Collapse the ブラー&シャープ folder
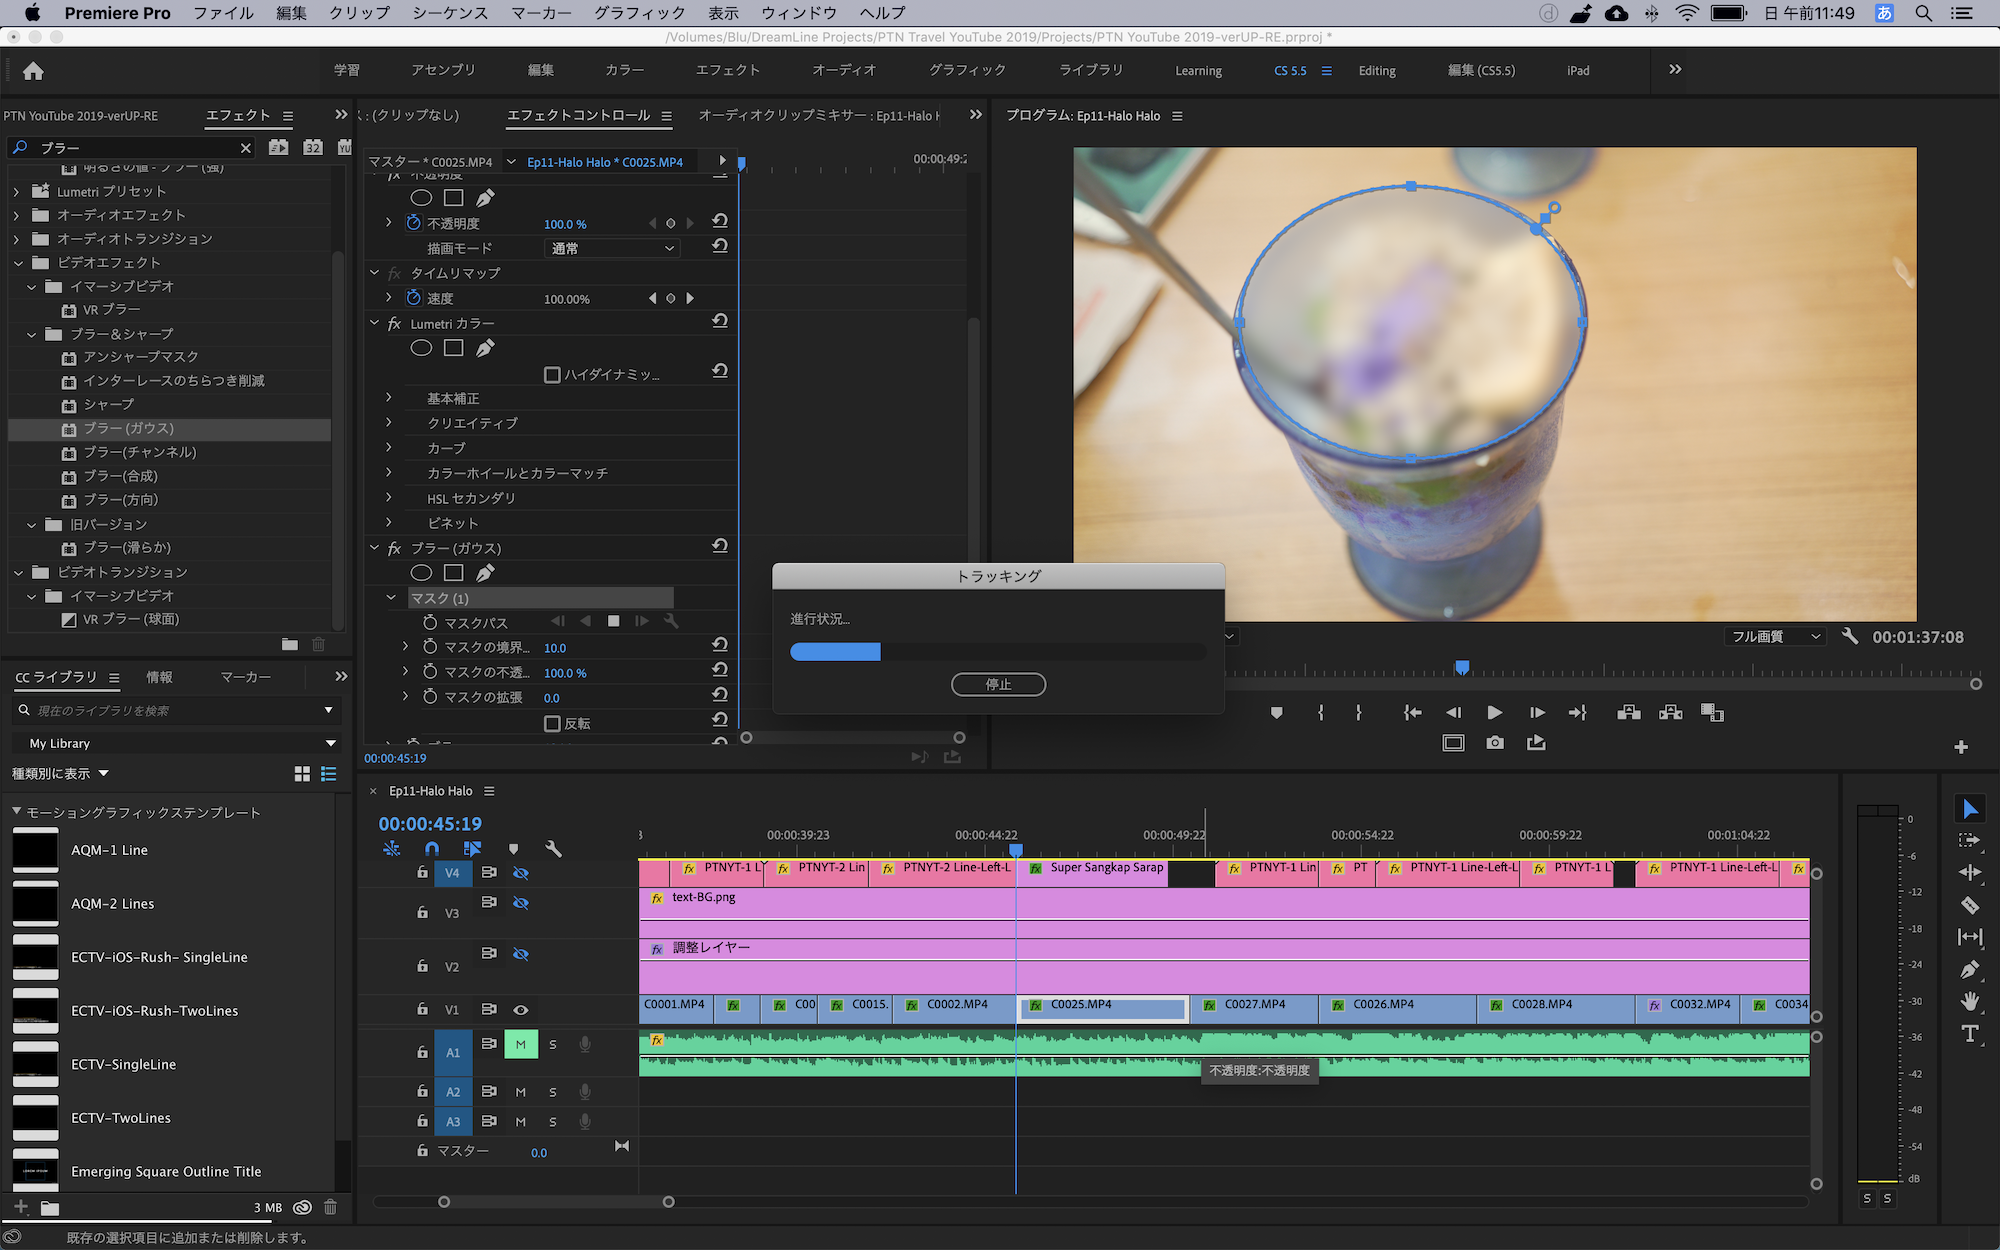The width and height of the screenshot is (2000, 1250). (x=31, y=334)
